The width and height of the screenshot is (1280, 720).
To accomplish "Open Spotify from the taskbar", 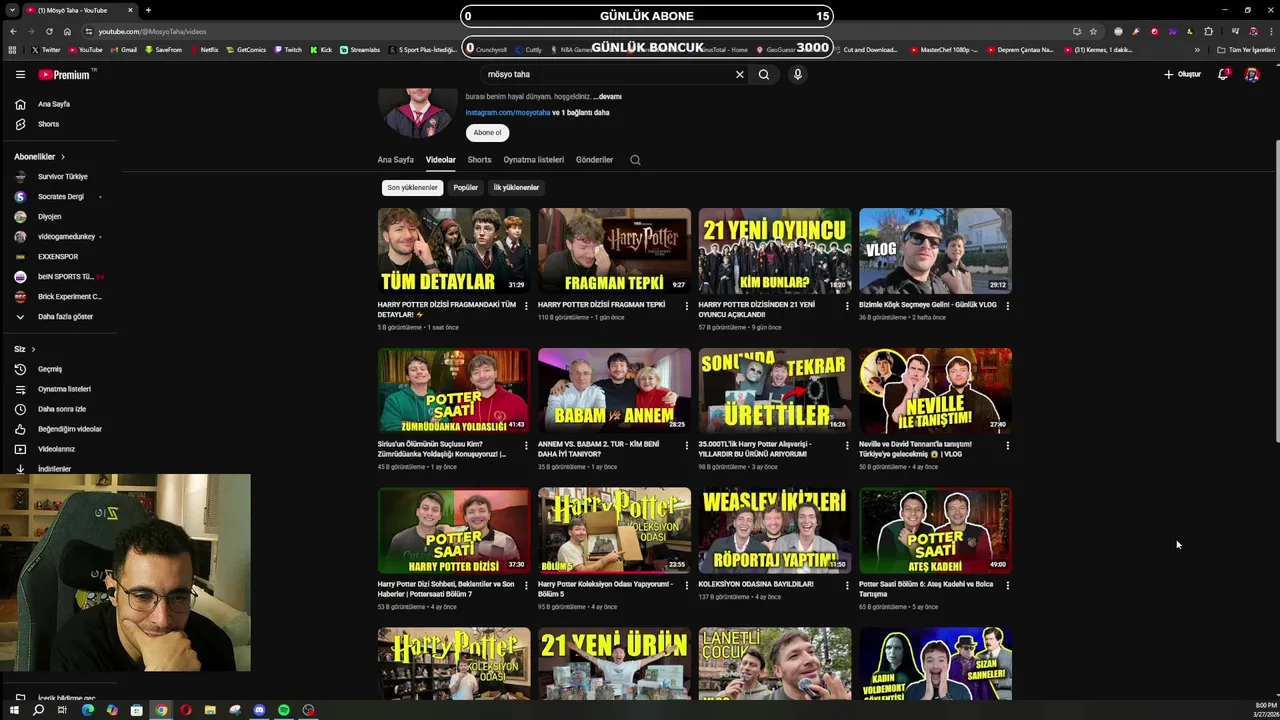I will 284,710.
